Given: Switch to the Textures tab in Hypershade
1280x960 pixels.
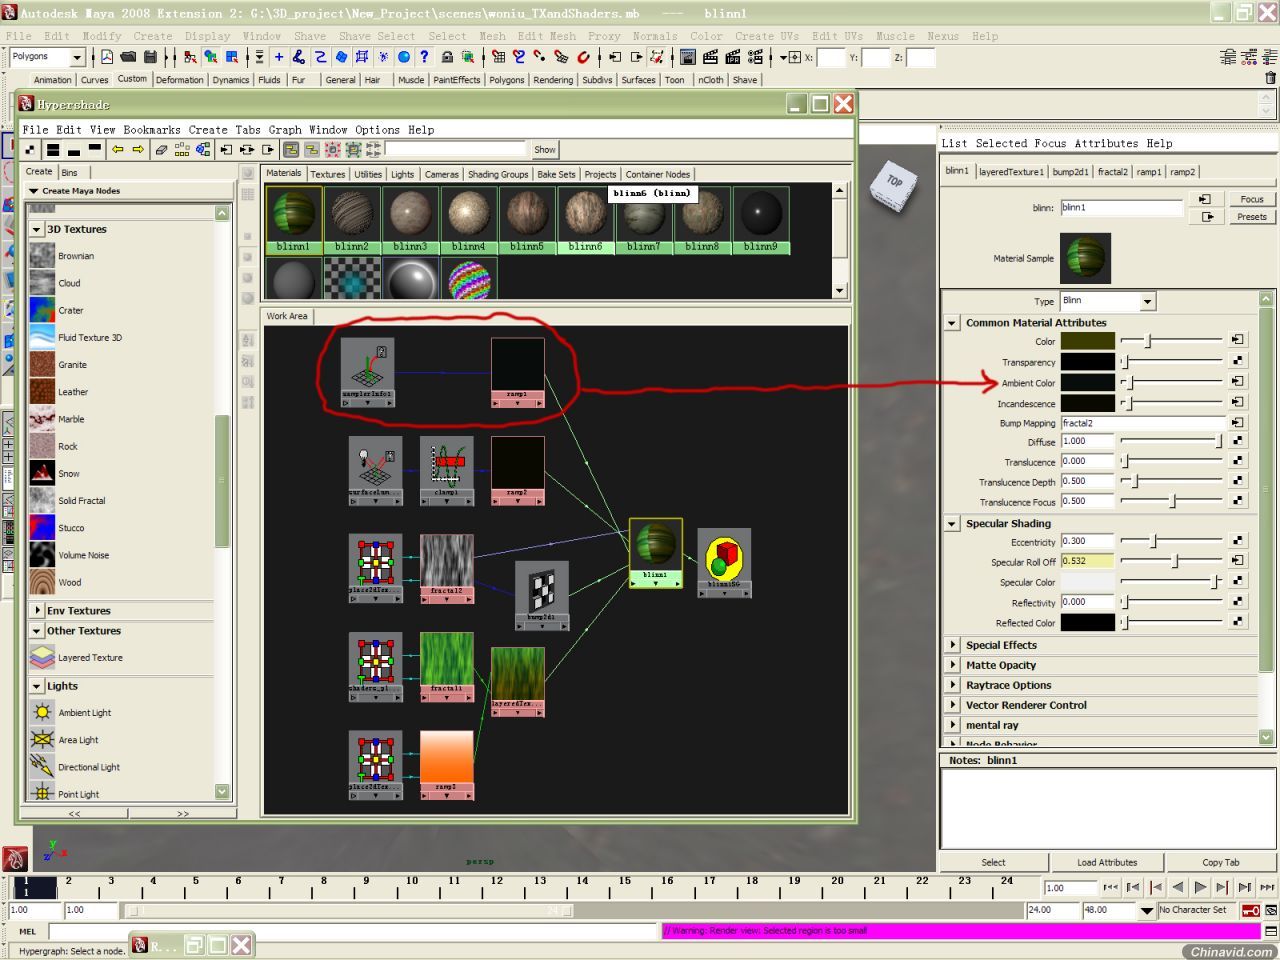Looking at the screenshot, I should coord(327,174).
